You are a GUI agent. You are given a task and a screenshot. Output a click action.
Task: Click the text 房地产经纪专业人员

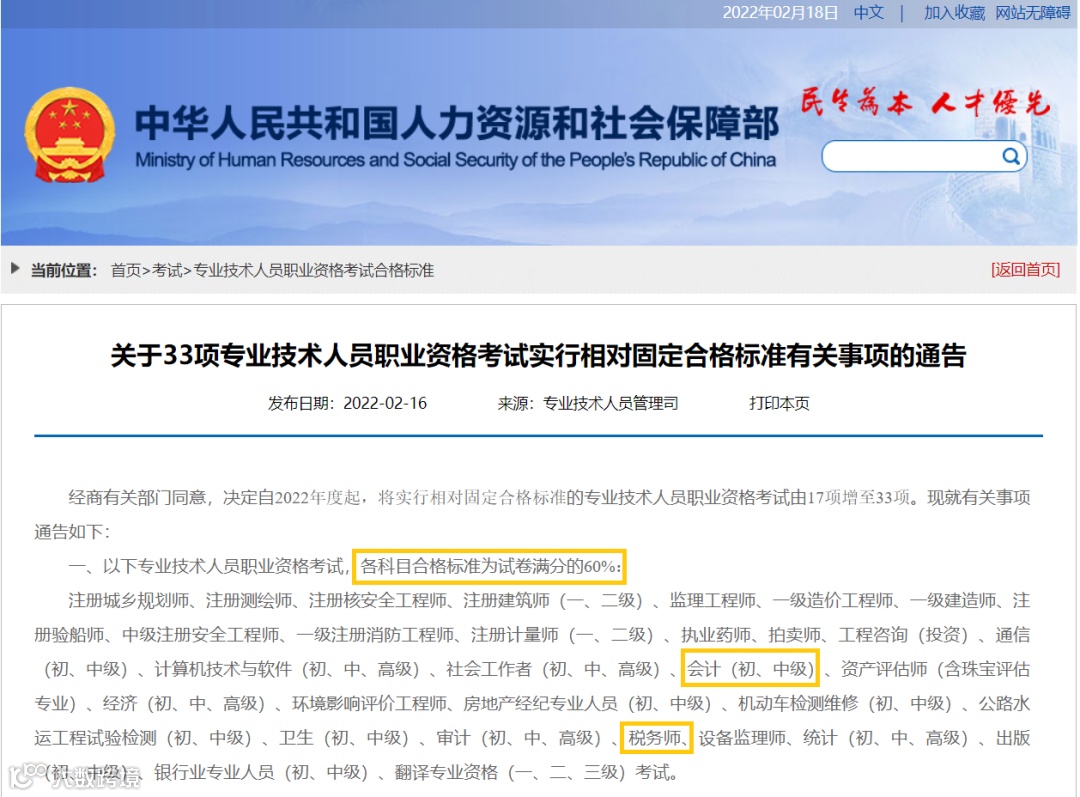540,703
